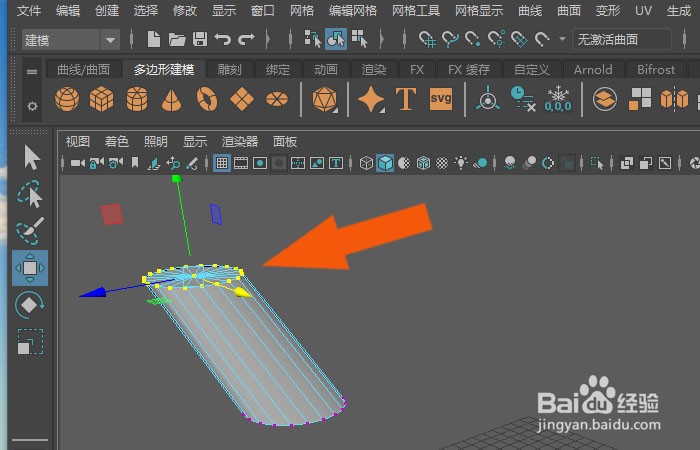This screenshot has height=450, width=700.
Task: Toggle snap to curves magnet
Action: click(450, 39)
